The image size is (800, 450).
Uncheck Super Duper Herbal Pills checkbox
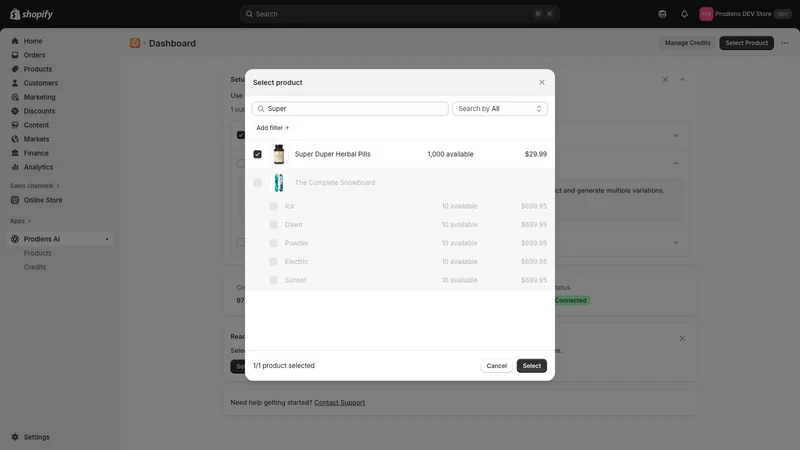click(x=257, y=154)
